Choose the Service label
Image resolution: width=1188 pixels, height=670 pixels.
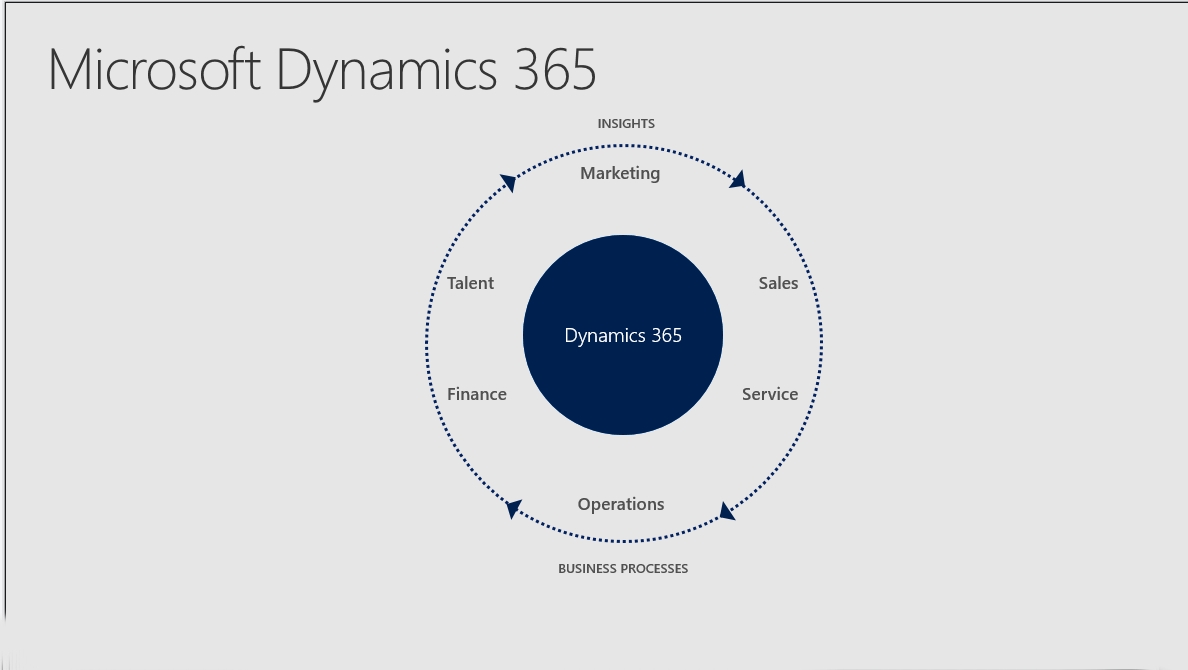(x=769, y=394)
